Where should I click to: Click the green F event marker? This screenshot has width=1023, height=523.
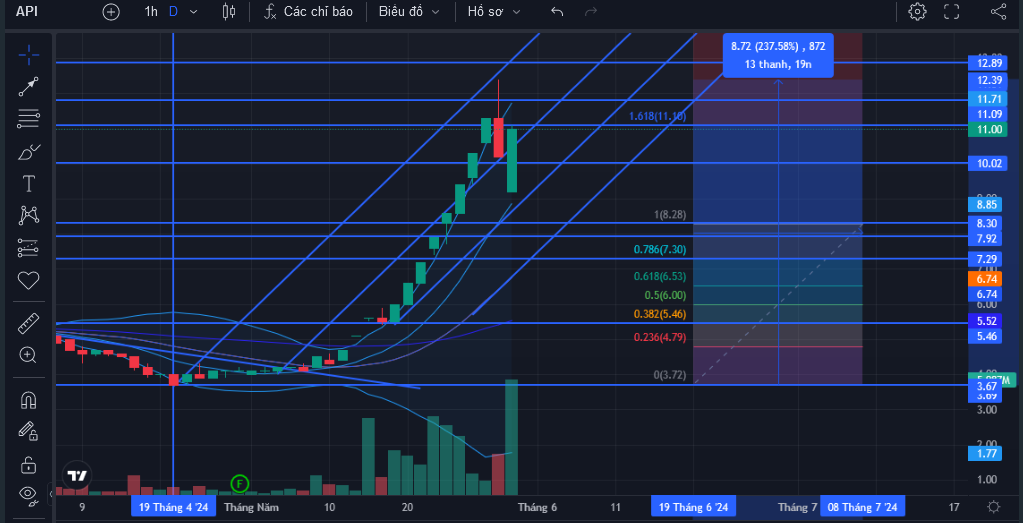click(x=240, y=484)
